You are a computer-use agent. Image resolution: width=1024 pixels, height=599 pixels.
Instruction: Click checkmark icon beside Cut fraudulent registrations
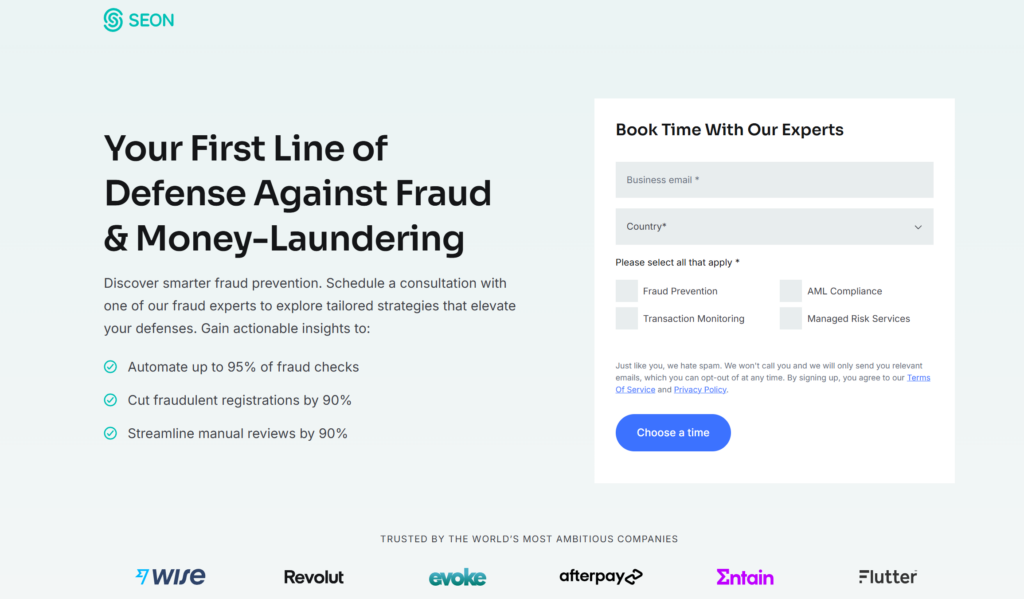pos(111,400)
